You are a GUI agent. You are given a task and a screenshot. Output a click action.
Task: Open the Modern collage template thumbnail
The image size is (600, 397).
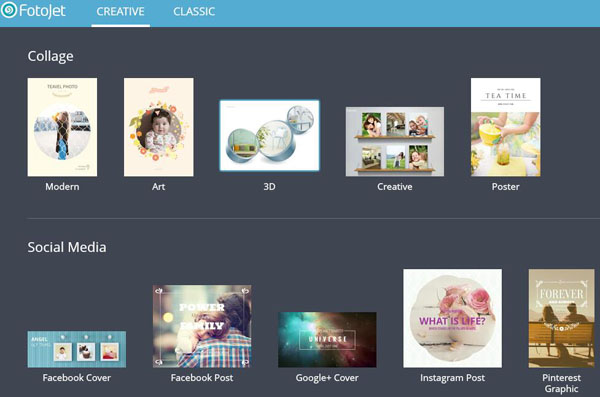click(62, 127)
